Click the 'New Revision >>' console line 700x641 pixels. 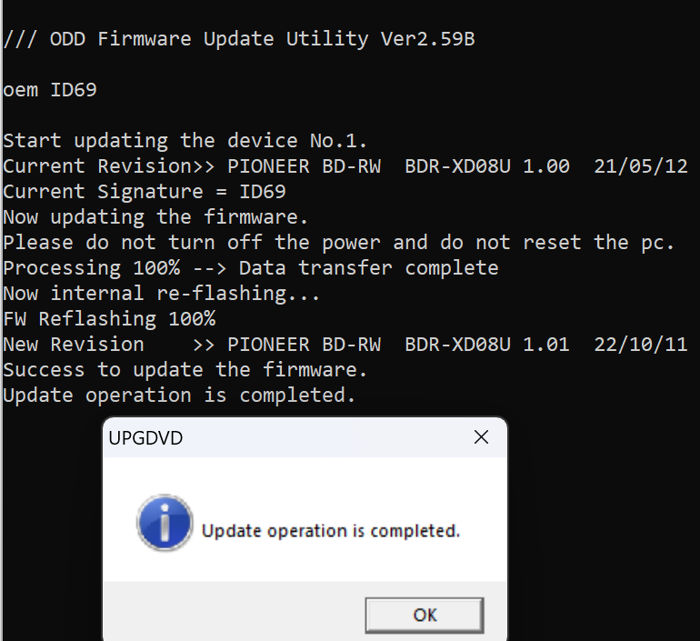(345, 345)
